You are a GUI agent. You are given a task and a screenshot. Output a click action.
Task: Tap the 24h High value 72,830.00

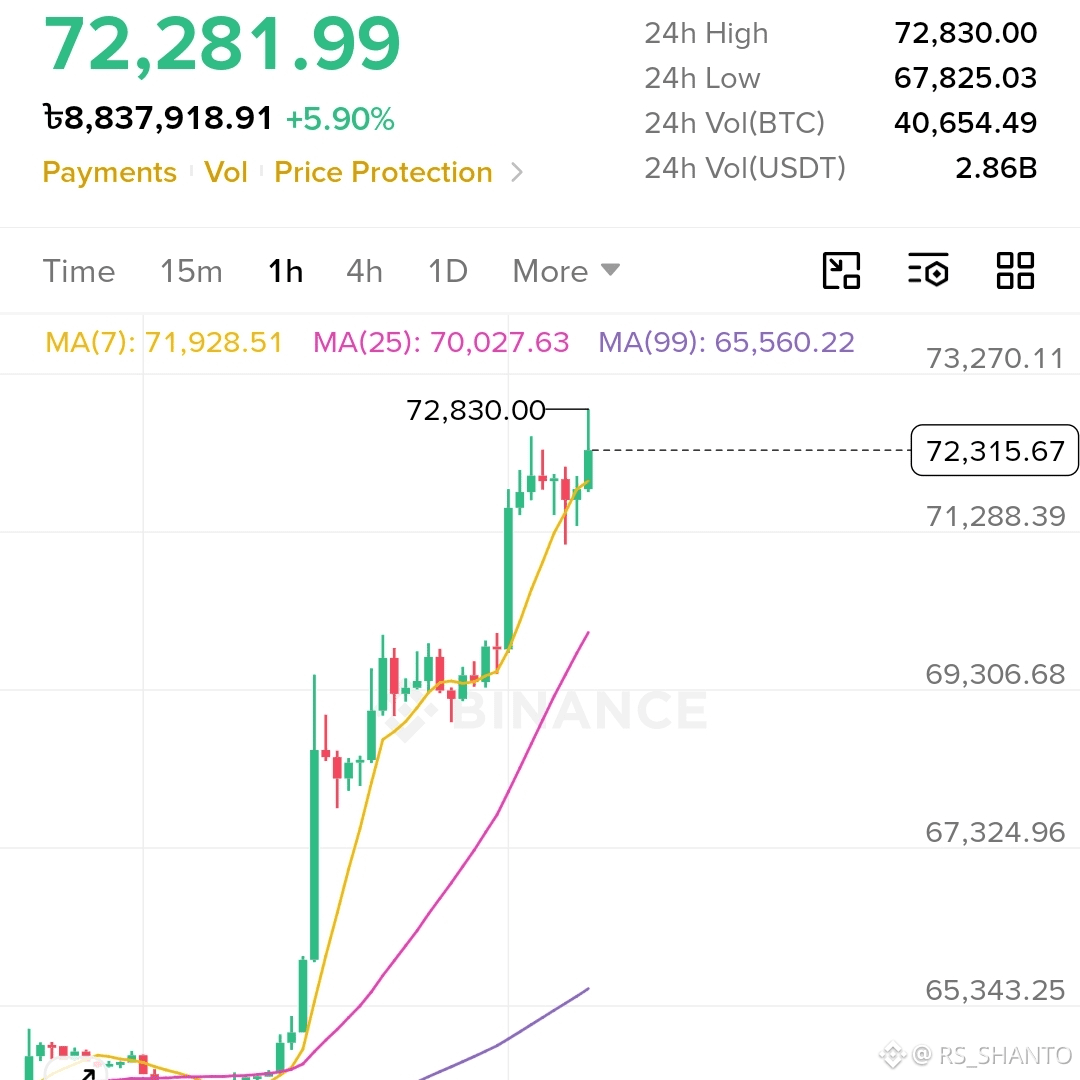tap(965, 33)
